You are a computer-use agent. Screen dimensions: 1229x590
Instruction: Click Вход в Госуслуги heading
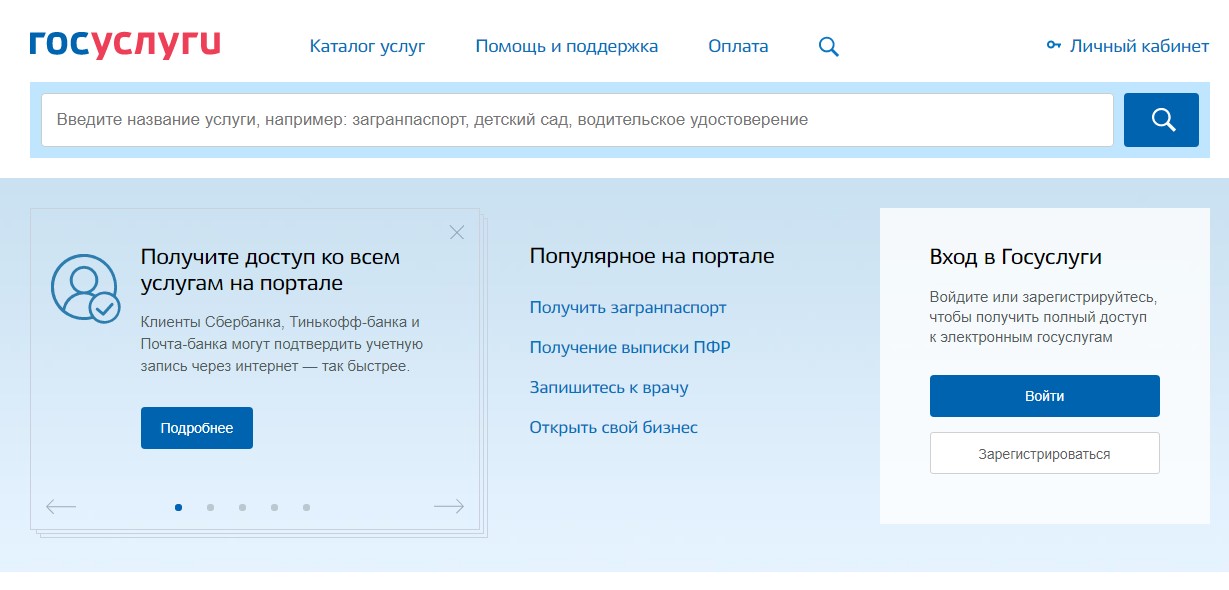click(1016, 257)
